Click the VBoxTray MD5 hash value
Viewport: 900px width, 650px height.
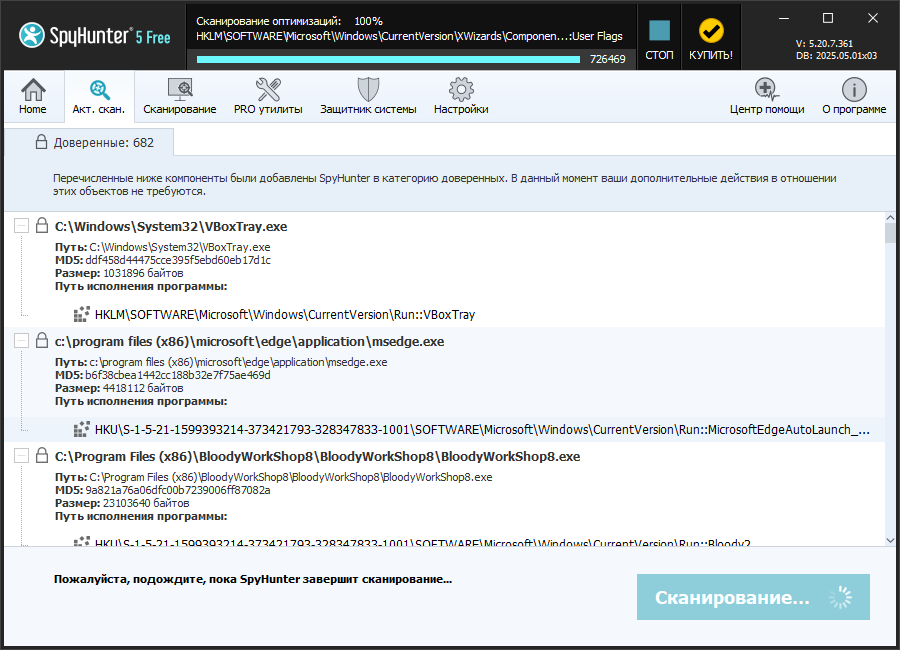tap(178, 260)
